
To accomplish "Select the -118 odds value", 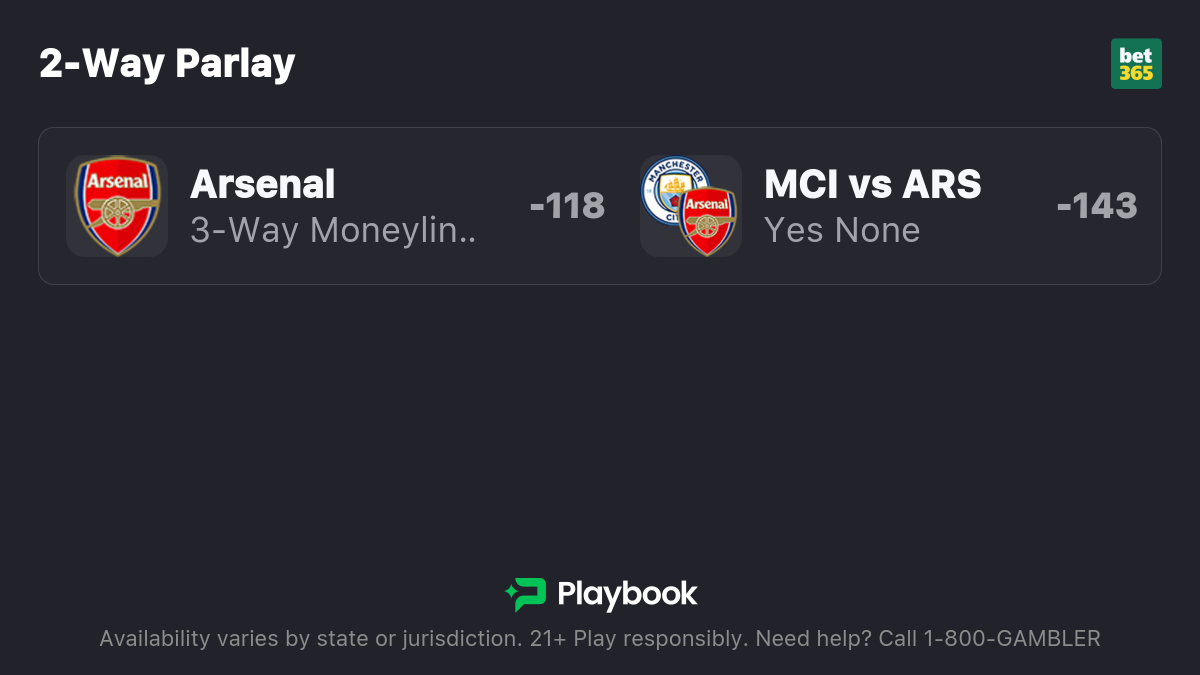I will coord(567,206).
